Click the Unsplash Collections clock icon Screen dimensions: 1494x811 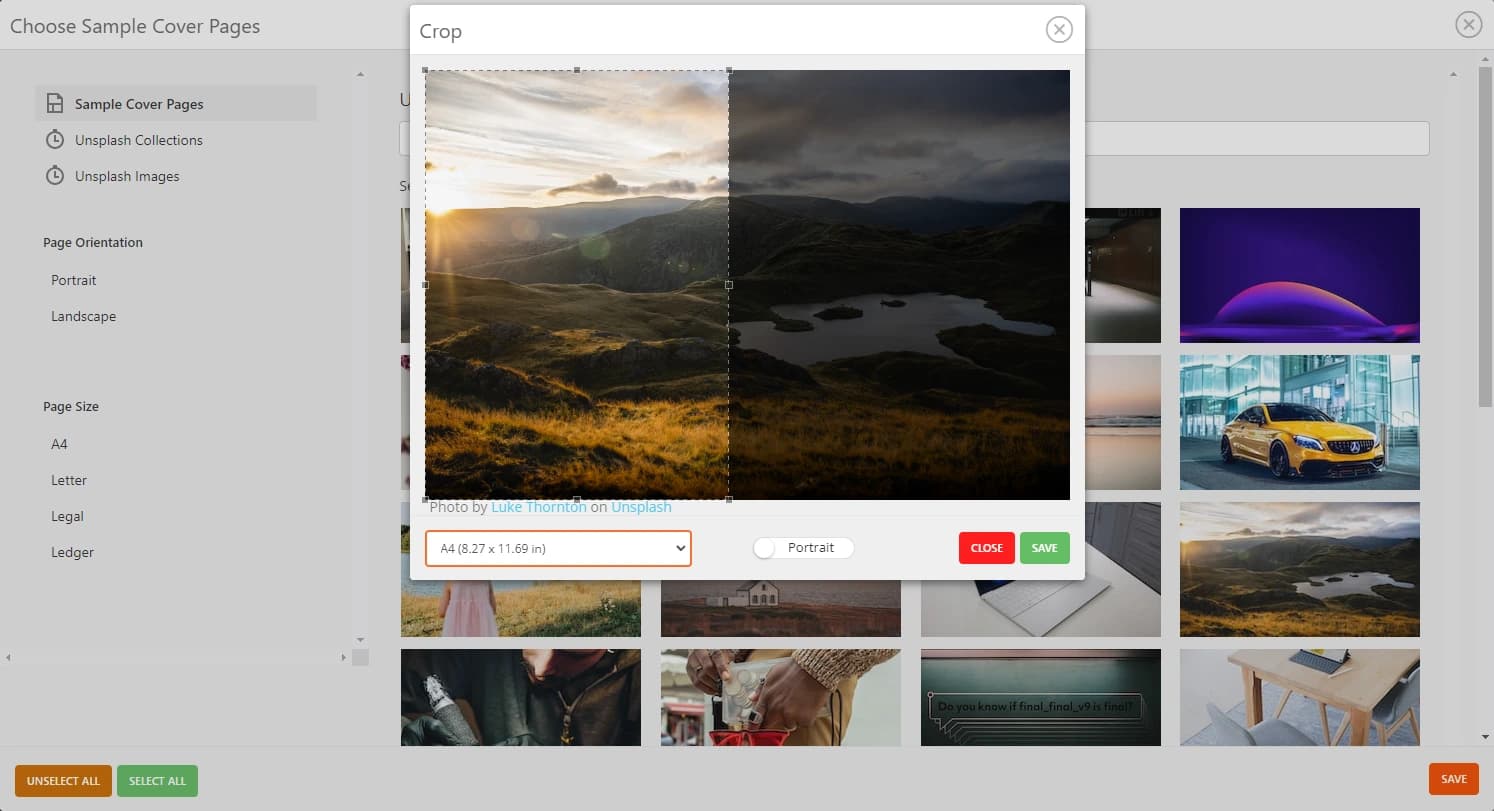[x=55, y=140]
